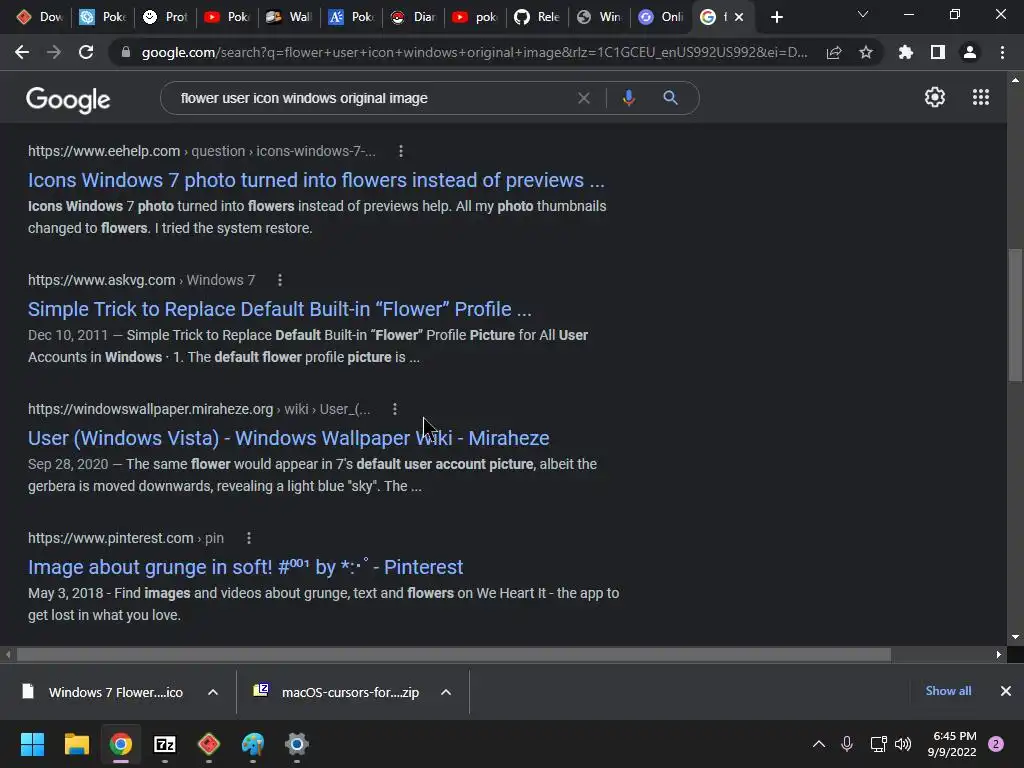Show hidden system tray icons
The height and width of the screenshot is (768, 1024).
818,744
